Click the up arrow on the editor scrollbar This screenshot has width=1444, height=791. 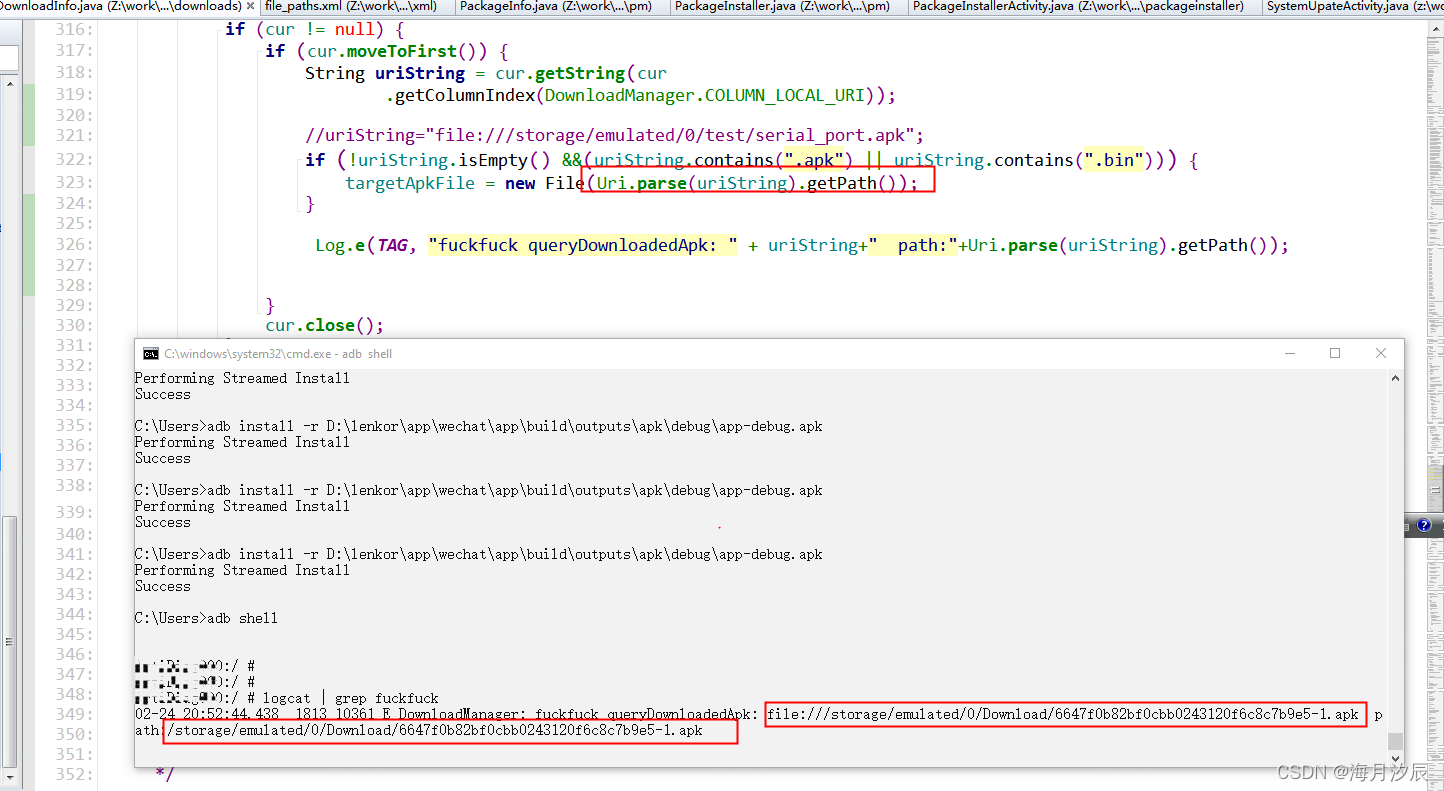(x=1437, y=28)
